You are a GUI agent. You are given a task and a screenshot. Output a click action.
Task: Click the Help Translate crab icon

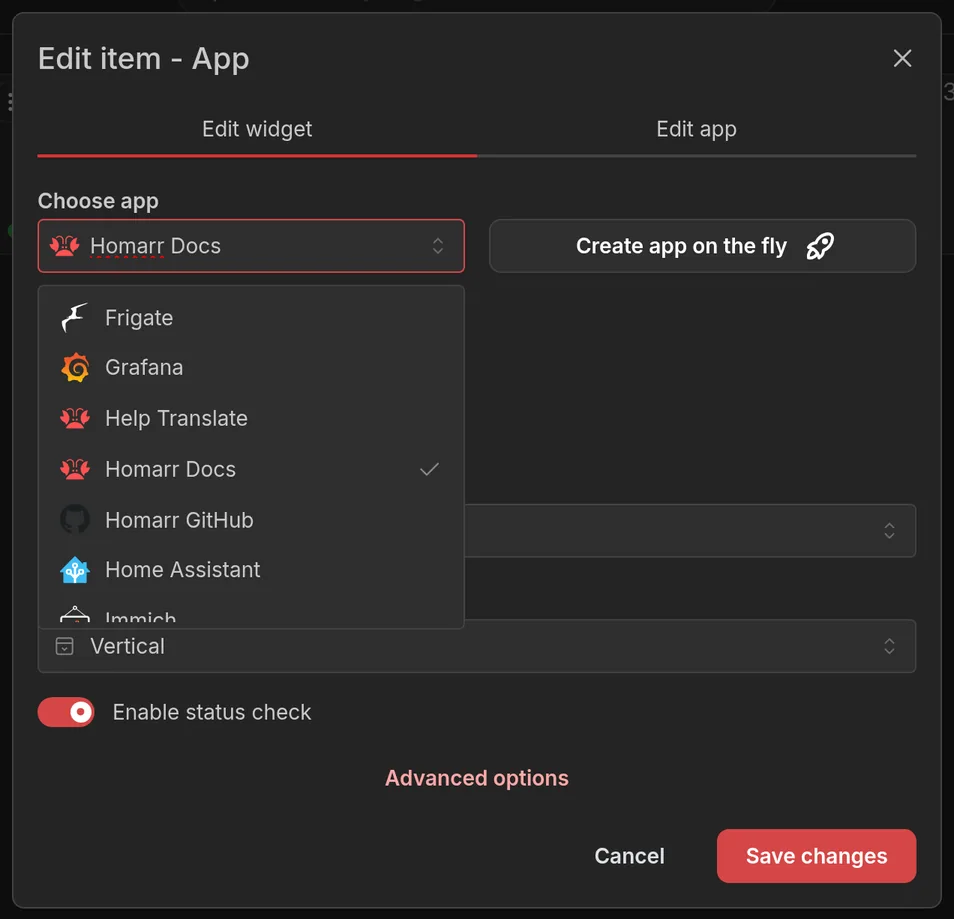coord(75,419)
